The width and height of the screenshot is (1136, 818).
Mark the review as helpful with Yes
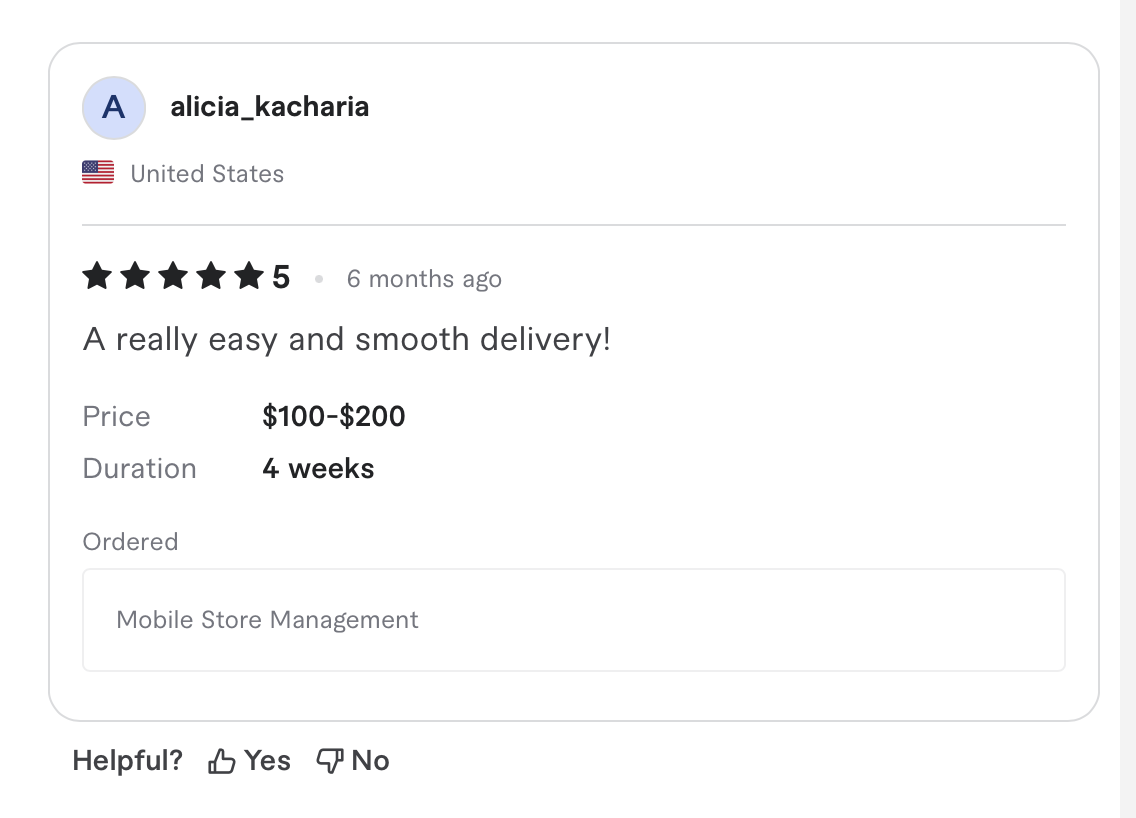coord(249,760)
